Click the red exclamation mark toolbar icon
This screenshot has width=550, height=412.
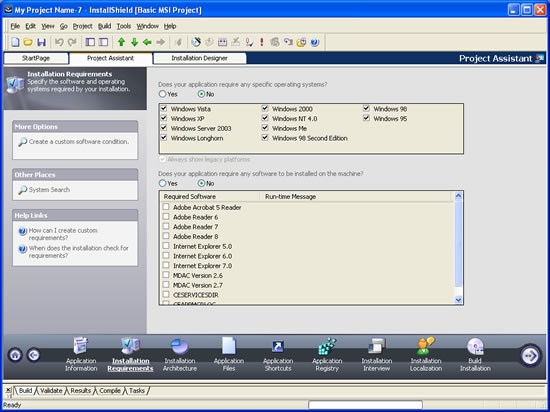[x=262, y=42]
